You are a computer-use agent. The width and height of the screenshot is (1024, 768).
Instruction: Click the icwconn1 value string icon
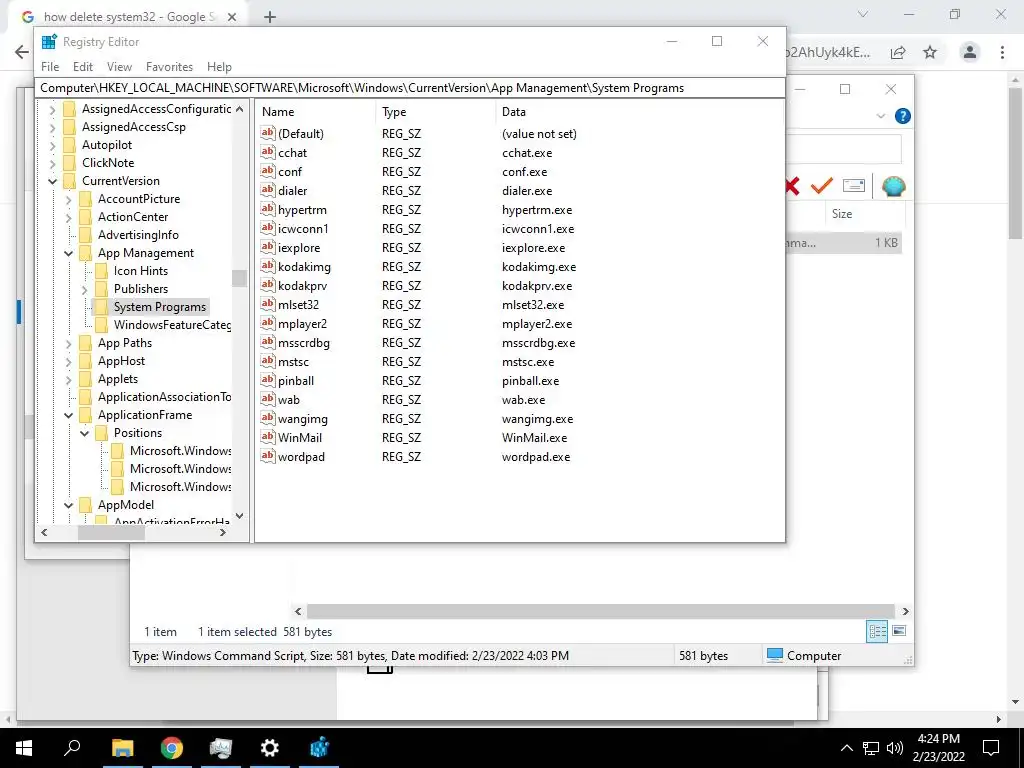(x=268, y=228)
